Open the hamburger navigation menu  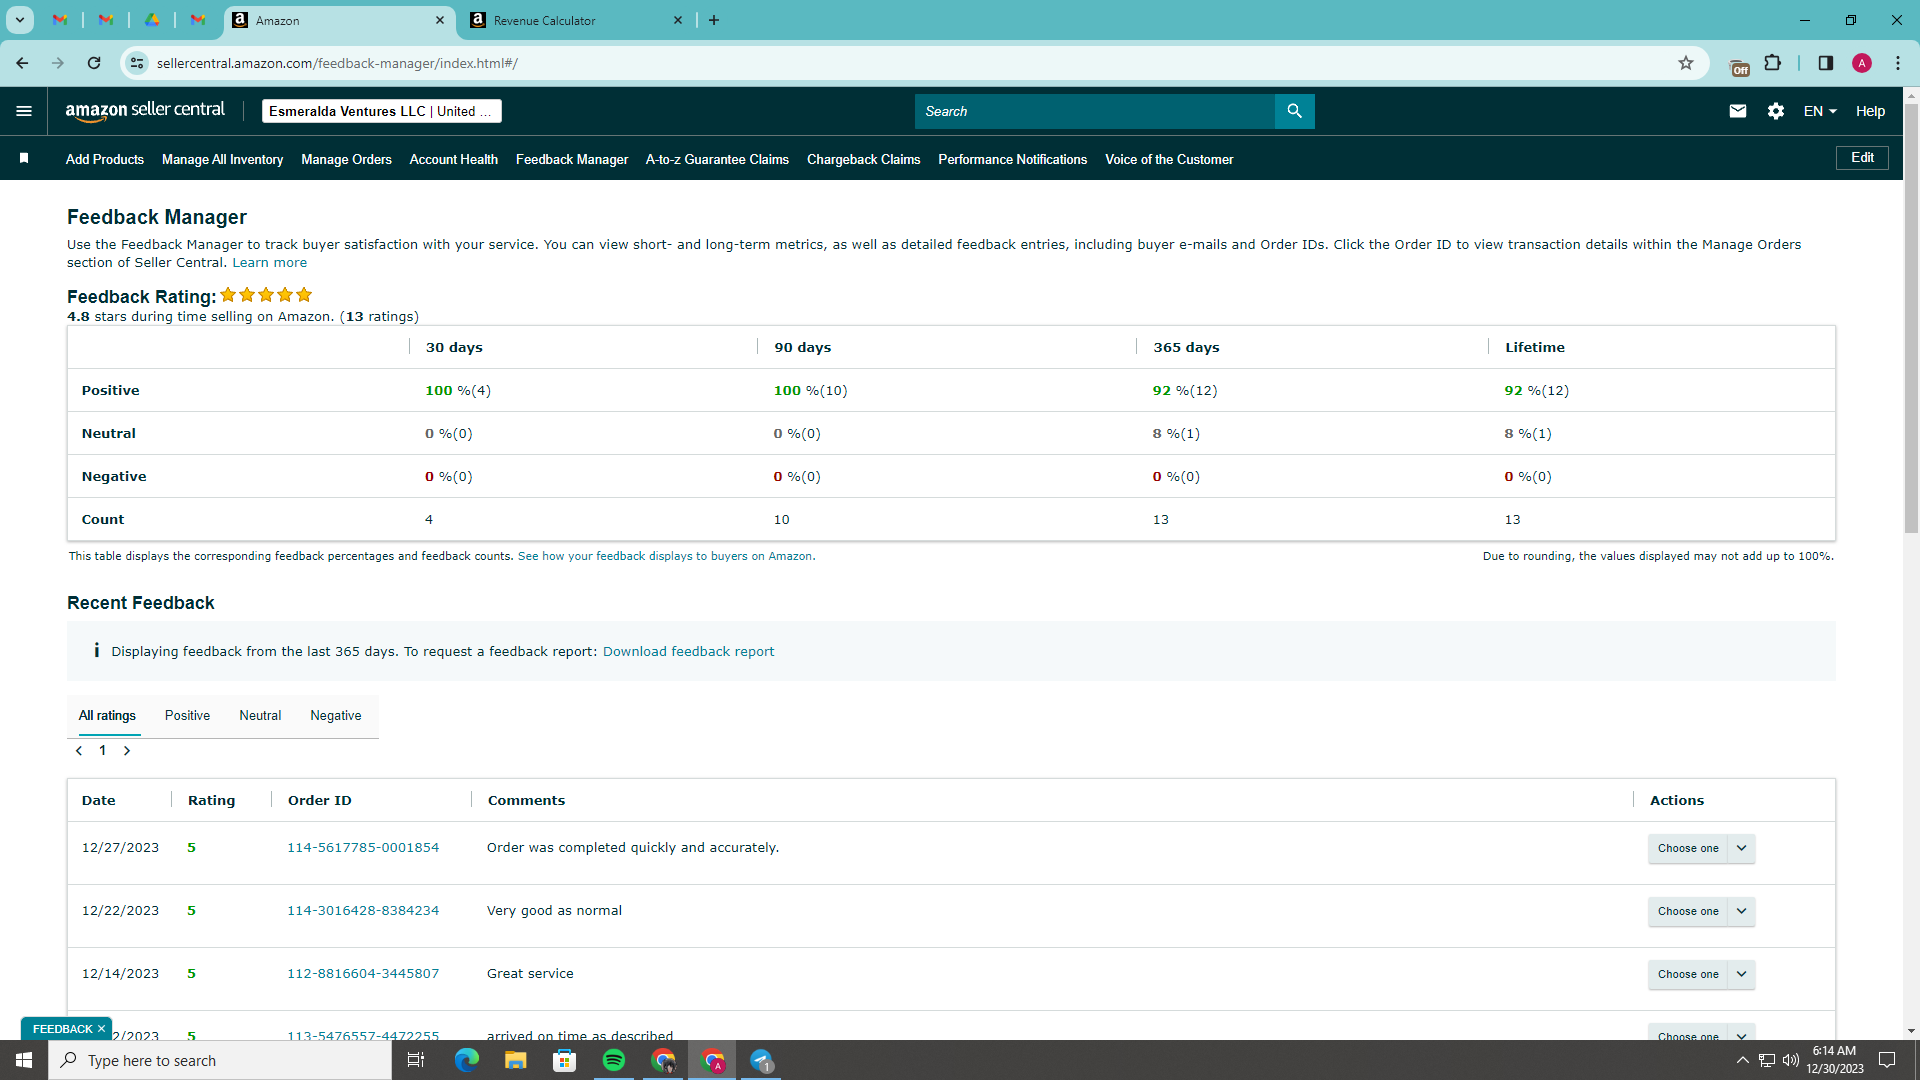[24, 111]
